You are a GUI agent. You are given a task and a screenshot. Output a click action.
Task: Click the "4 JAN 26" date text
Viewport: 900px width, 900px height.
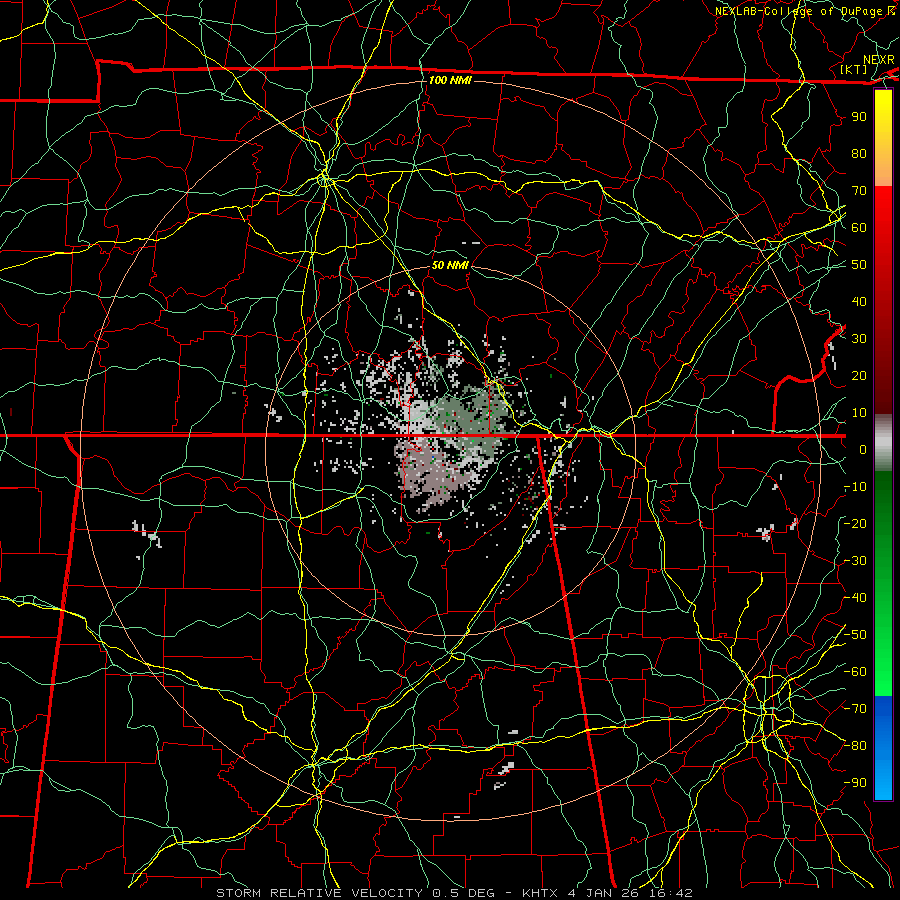click(603, 893)
